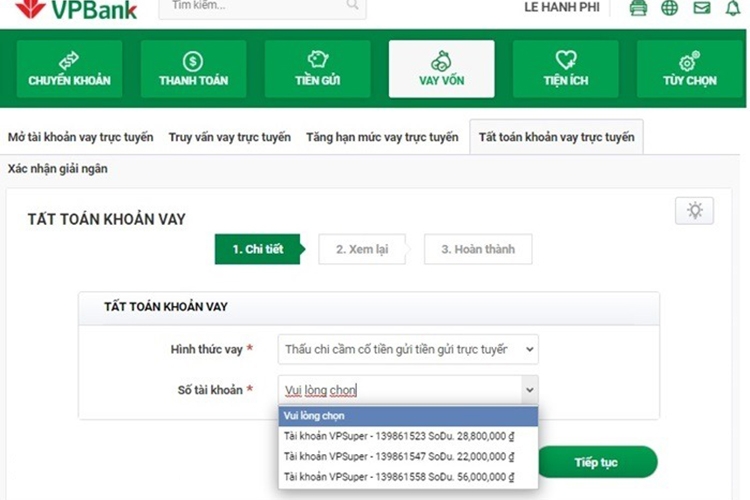Open the CHUYỂN KHOẢN menu

point(69,69)
